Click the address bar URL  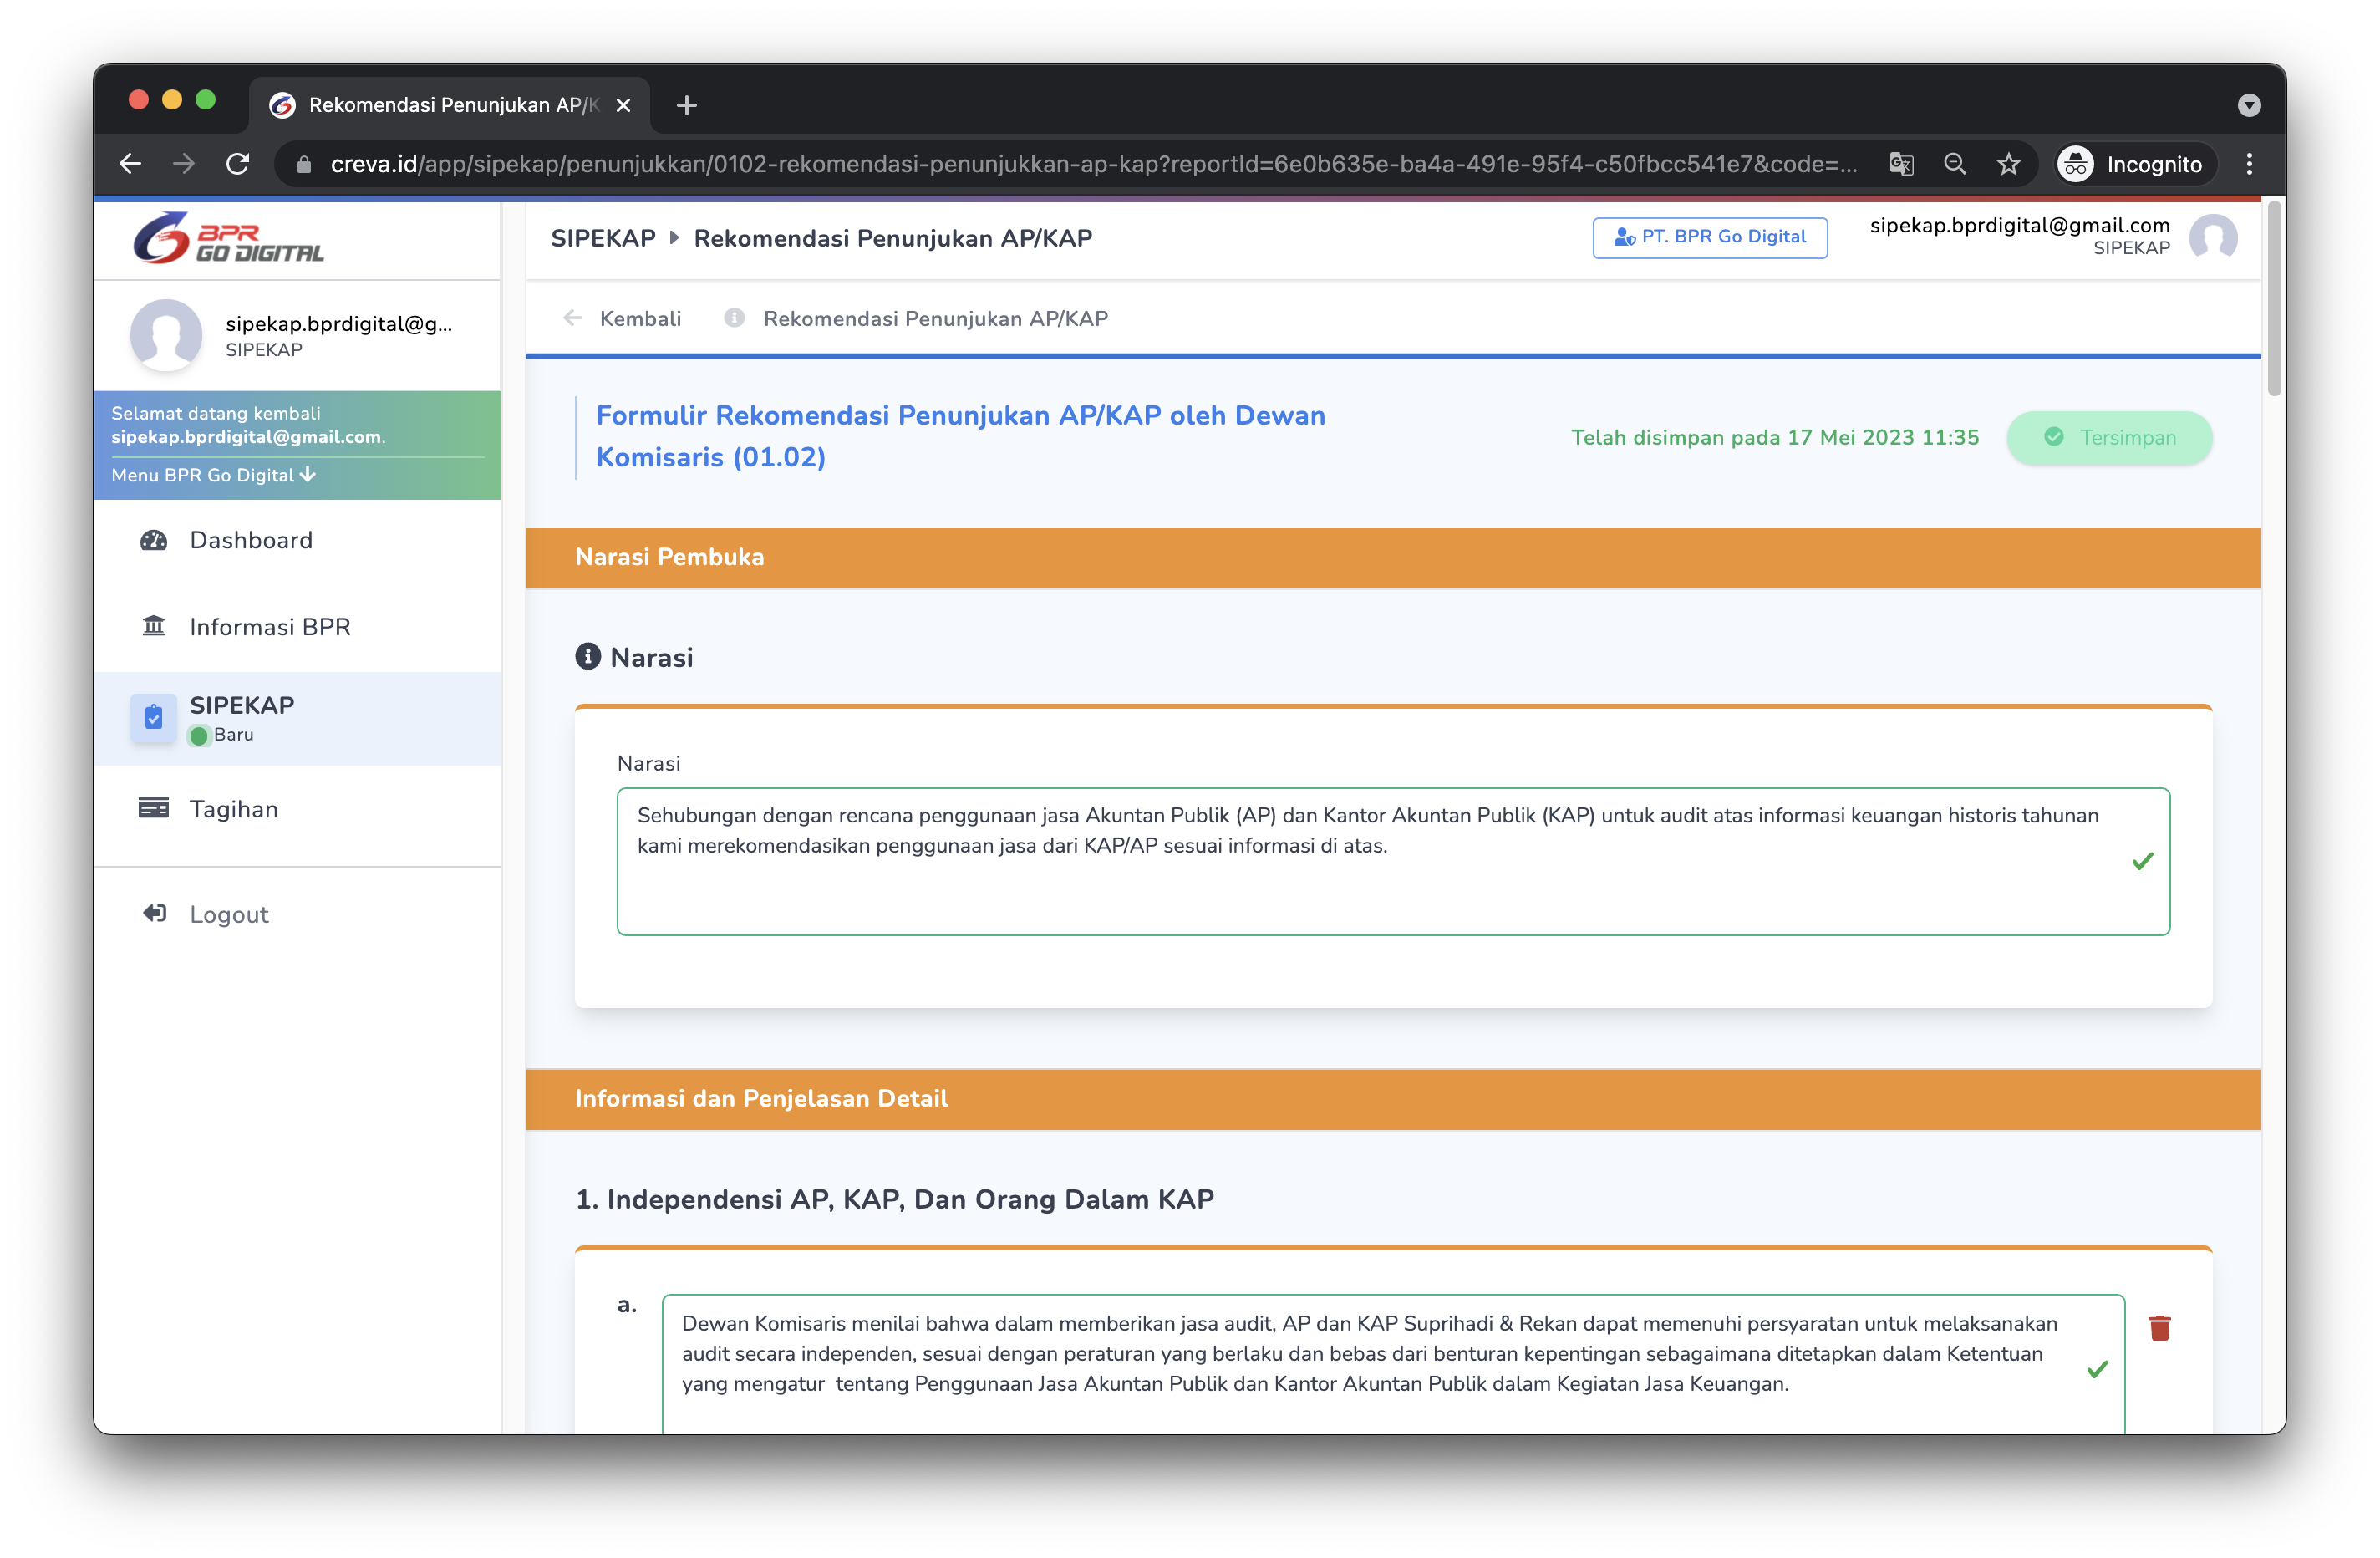point(1094,164)
